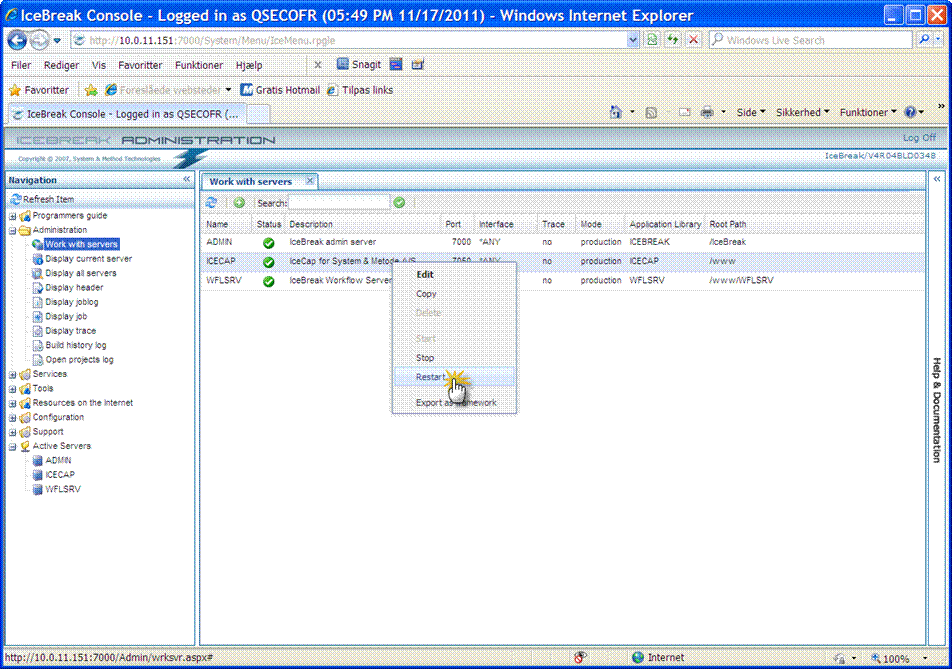The height and width of the screenshot is (669, 952).
Task: Click the Home icon in command bar
Action: [x=616, y=112]
